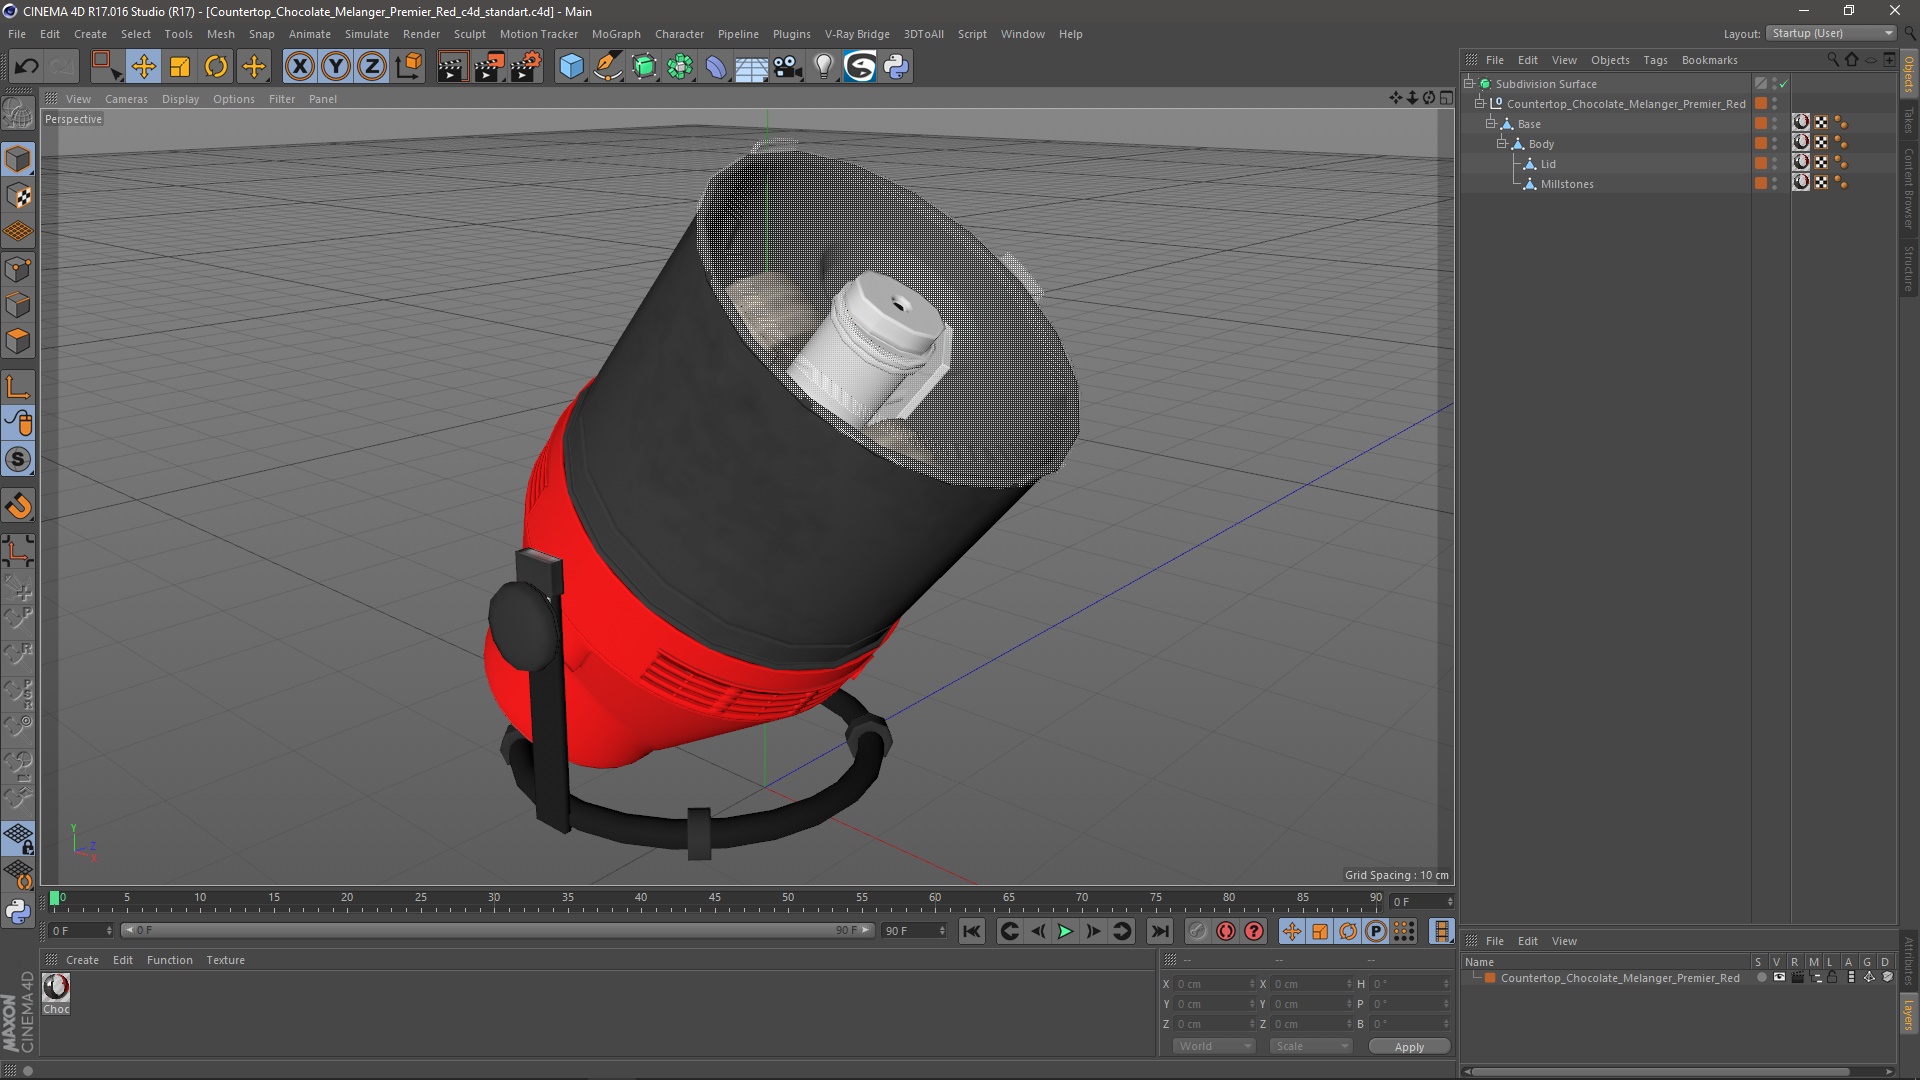Viewport: 1920px width, 1080px height.
Task: Select the Live Selection tool
Action: pos(105,66)
